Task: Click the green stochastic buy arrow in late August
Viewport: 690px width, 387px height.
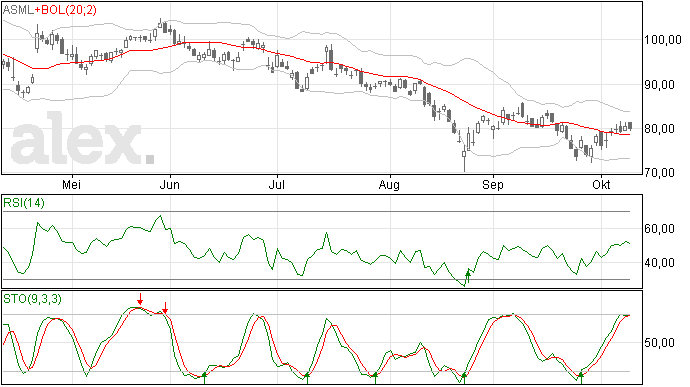Action: click(464, 378)
